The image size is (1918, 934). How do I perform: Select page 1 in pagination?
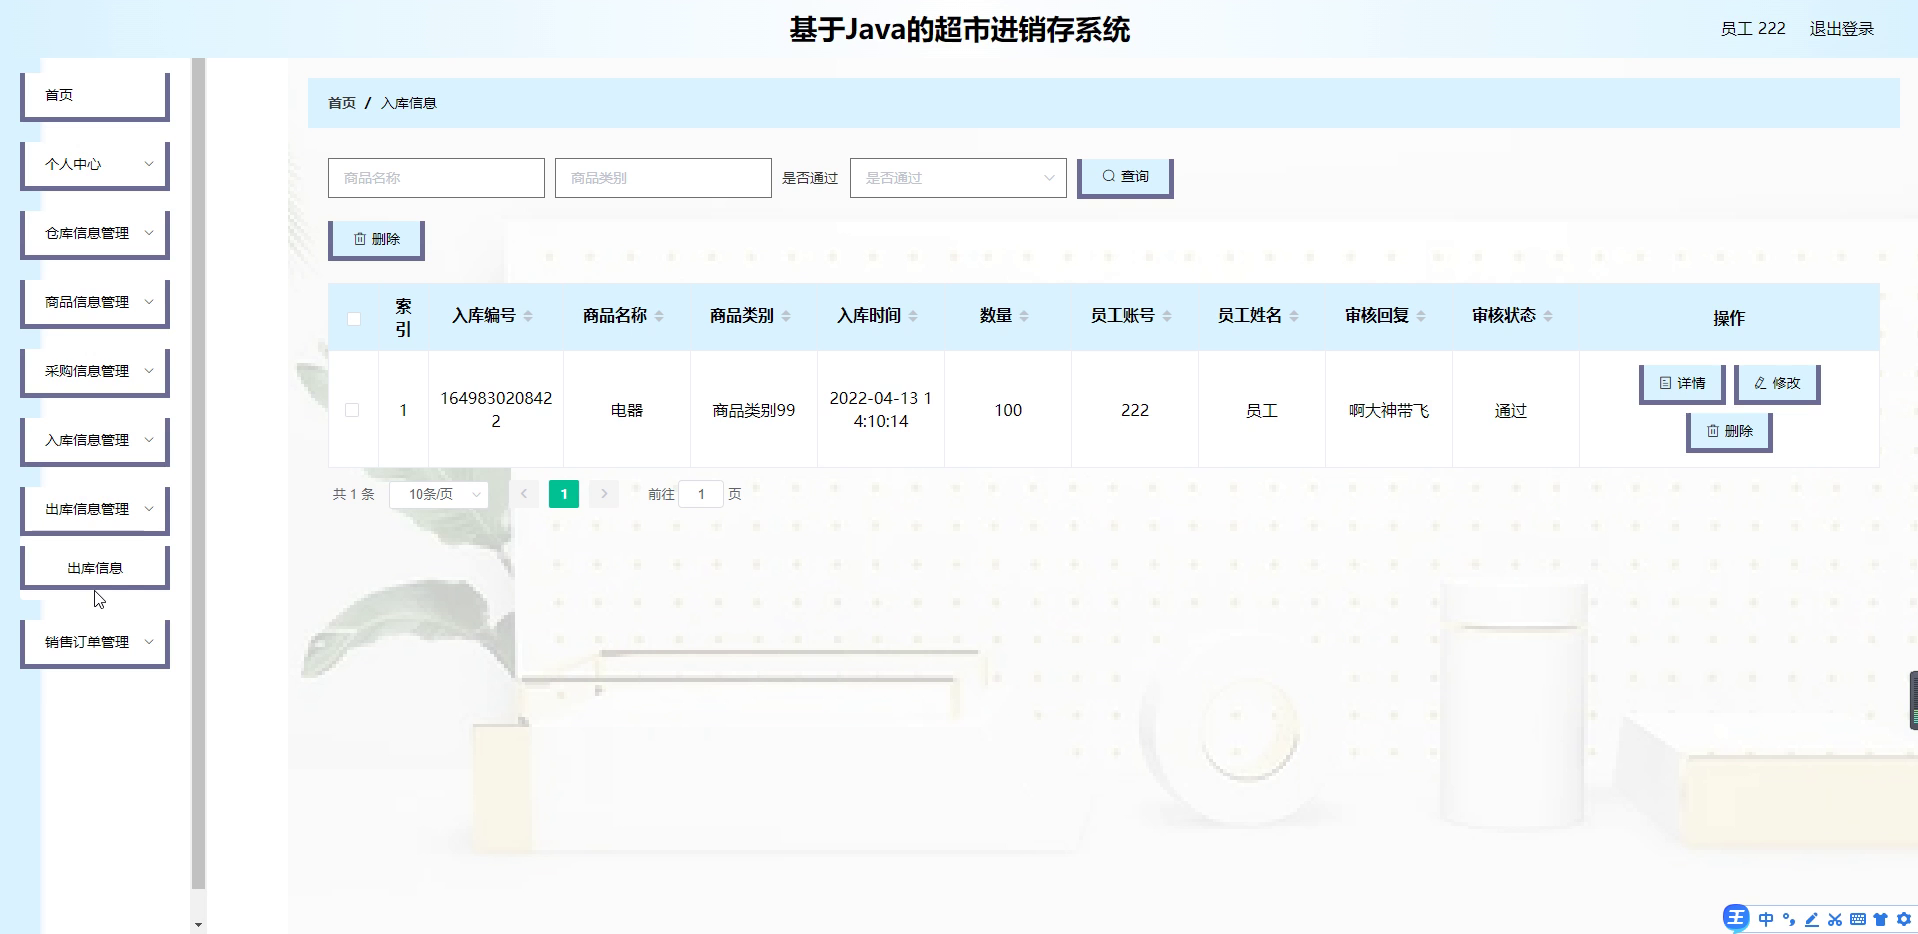[564, 494]
